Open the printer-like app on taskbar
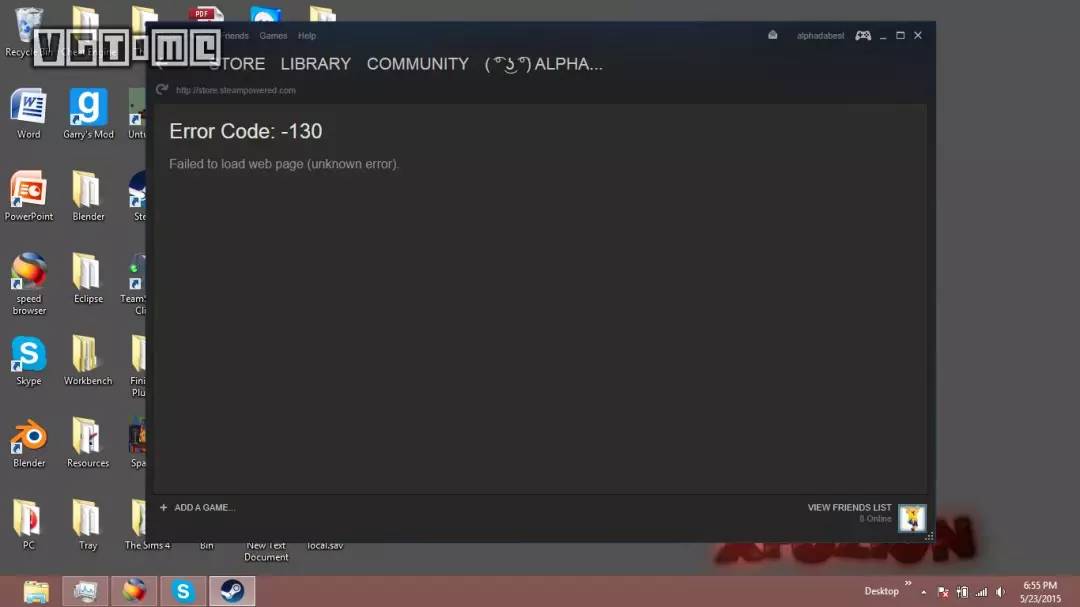The width and height of the screenshot is (1080, 607). (85, 591)
